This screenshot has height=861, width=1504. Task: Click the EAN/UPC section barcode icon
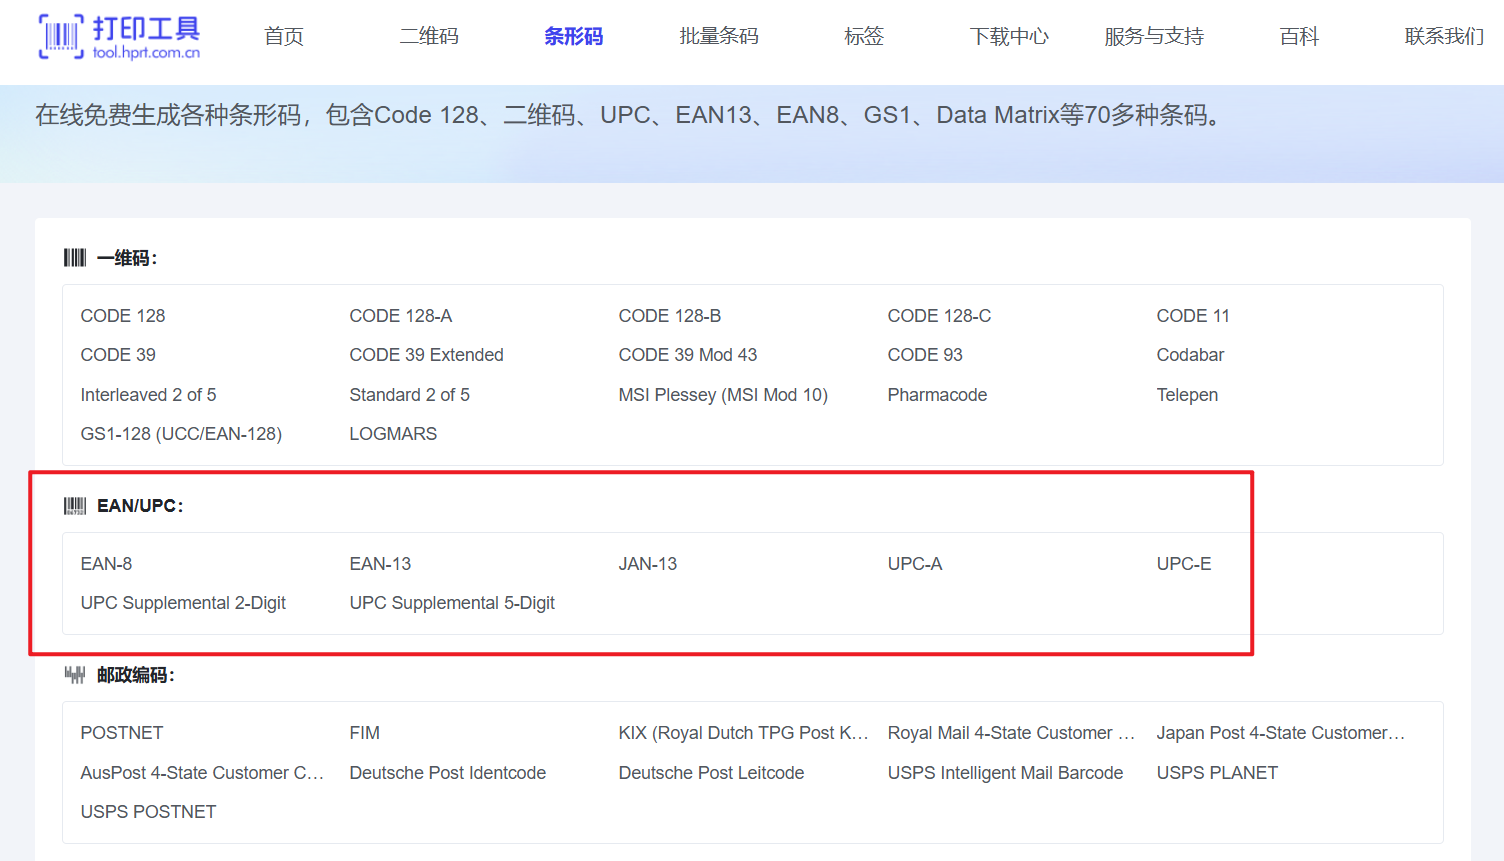75,506
